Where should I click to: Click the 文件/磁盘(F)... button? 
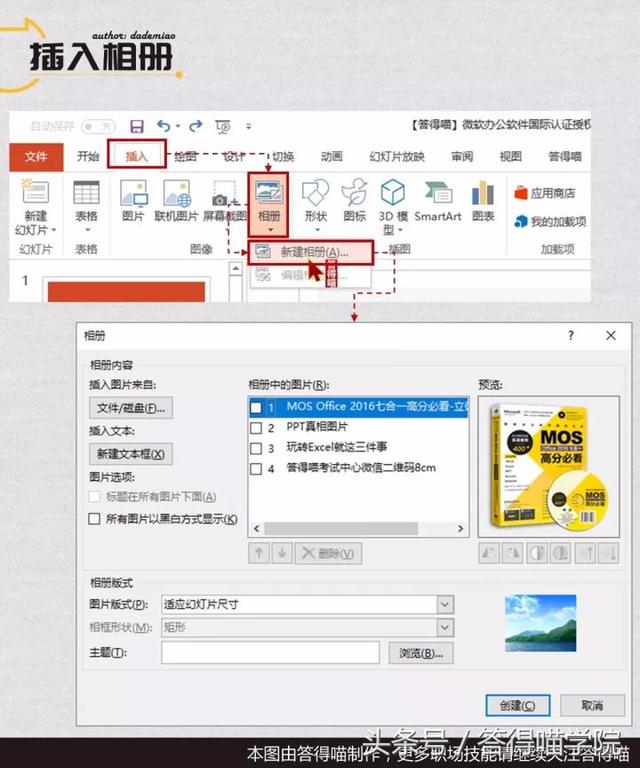(x=131, y=408)
